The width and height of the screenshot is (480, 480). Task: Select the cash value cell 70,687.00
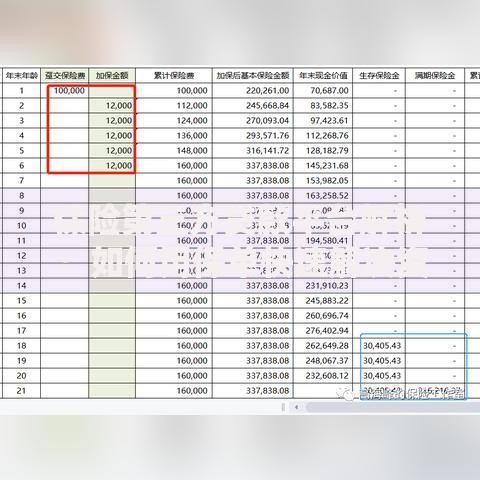tap(323, 91)
